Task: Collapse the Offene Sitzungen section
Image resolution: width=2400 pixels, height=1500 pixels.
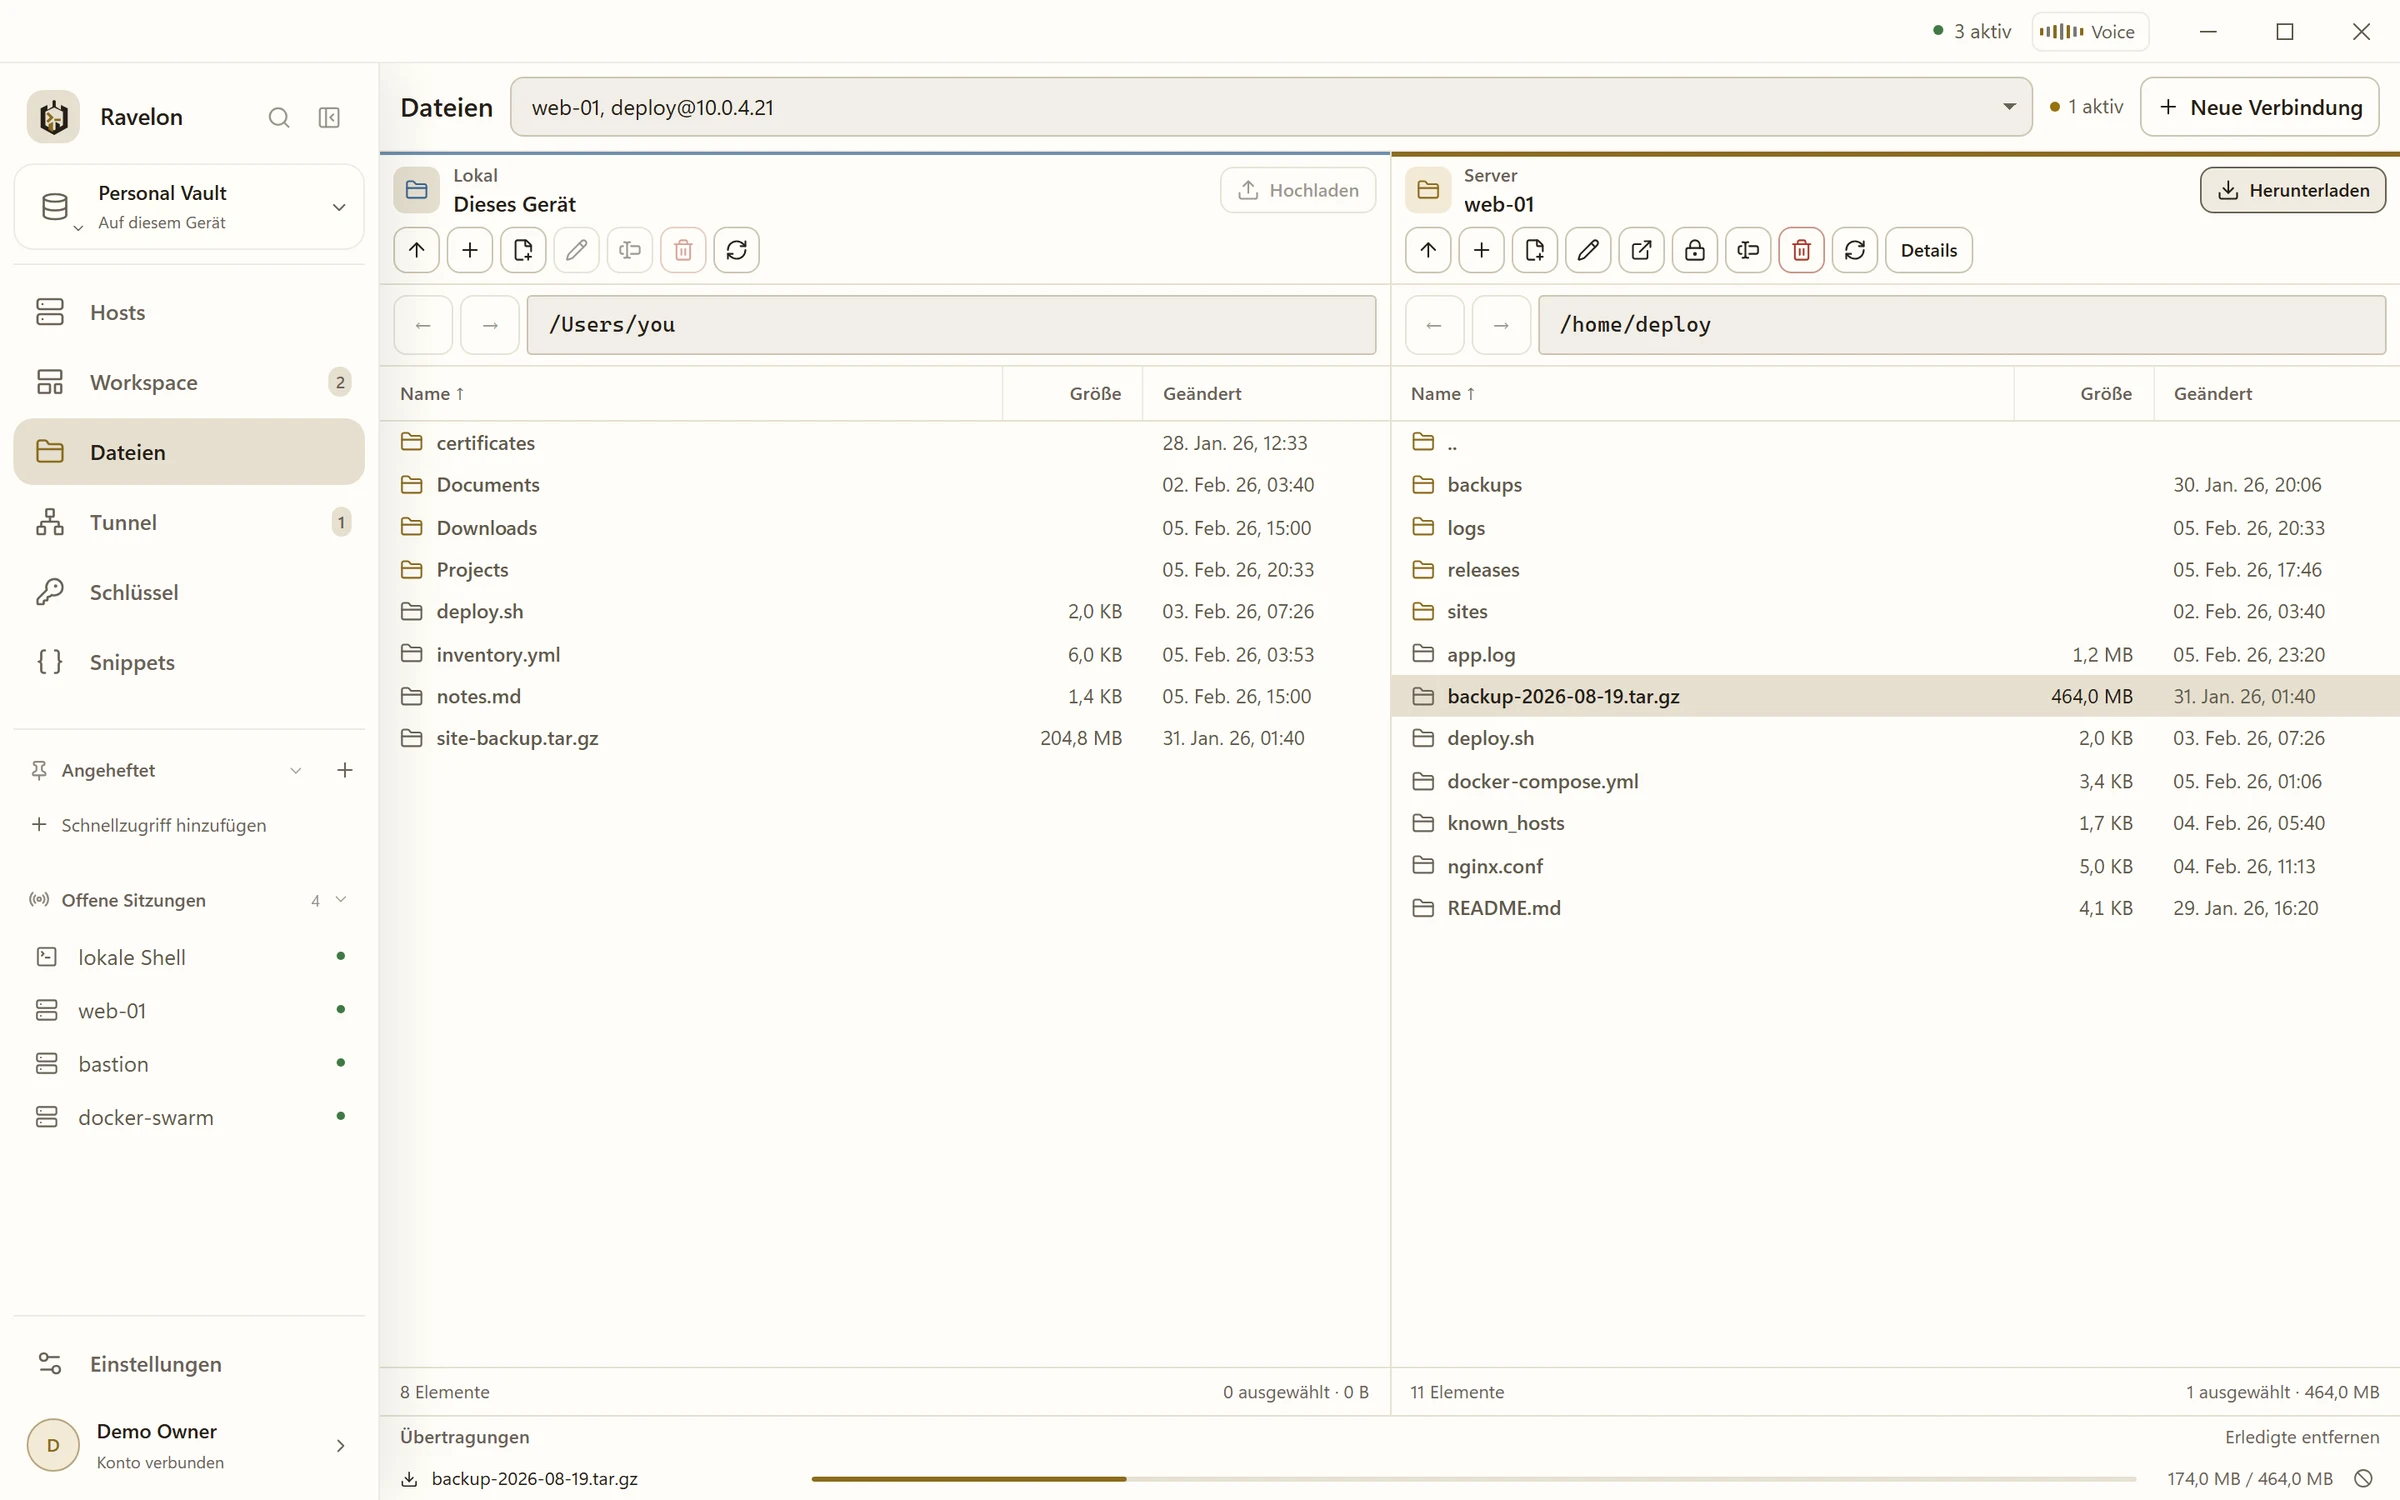Action: [x=341, y=900]
